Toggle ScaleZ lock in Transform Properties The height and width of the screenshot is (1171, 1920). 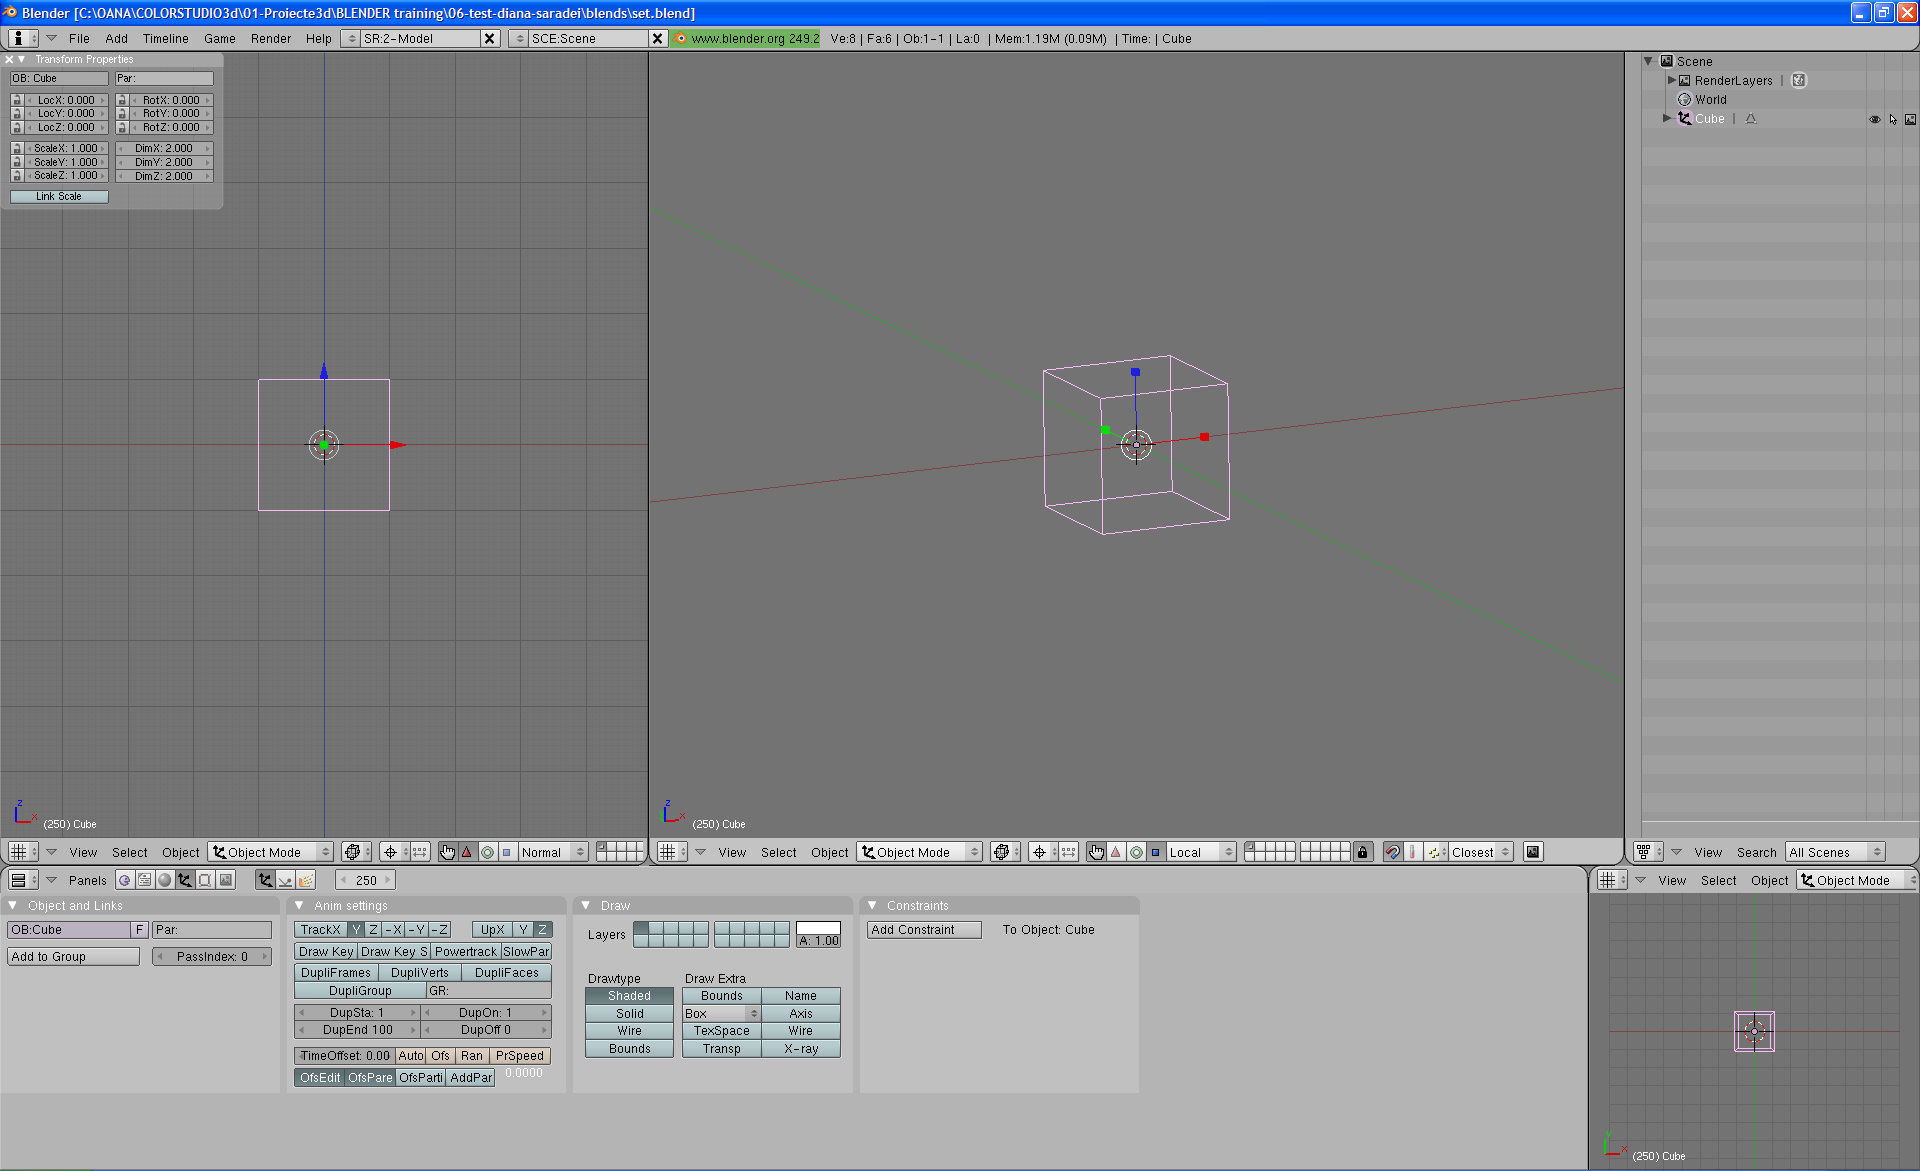point(17,175)
